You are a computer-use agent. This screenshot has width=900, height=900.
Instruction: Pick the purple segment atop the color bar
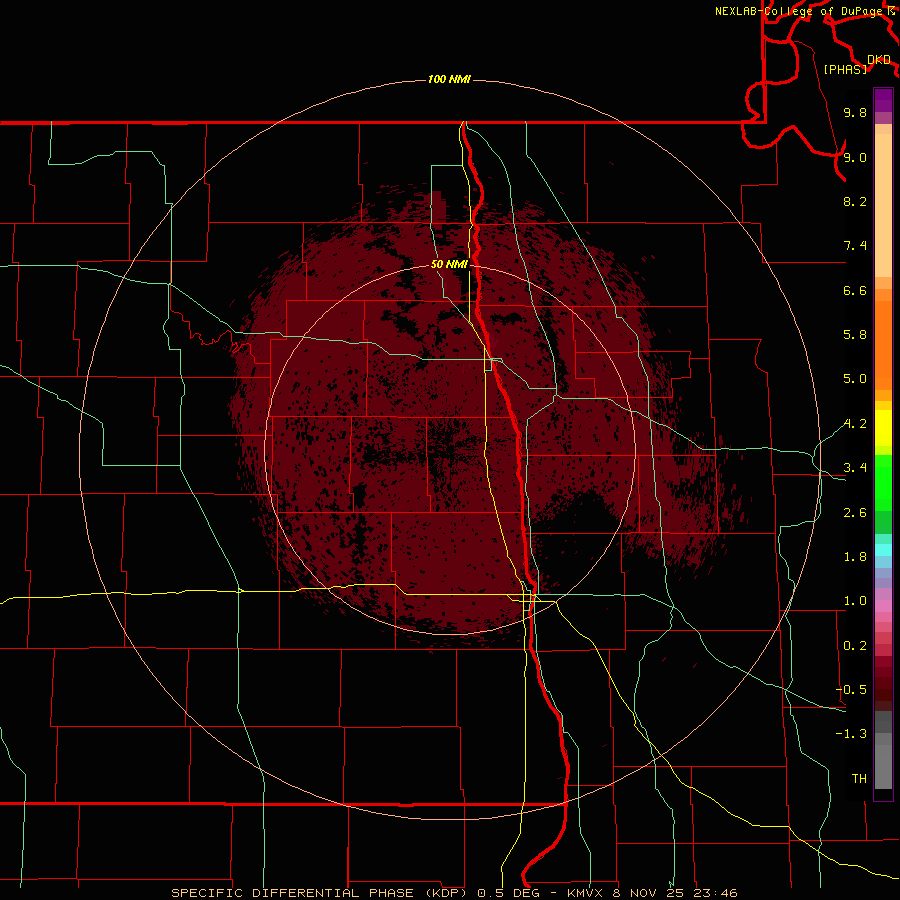(x=883, y=100)
